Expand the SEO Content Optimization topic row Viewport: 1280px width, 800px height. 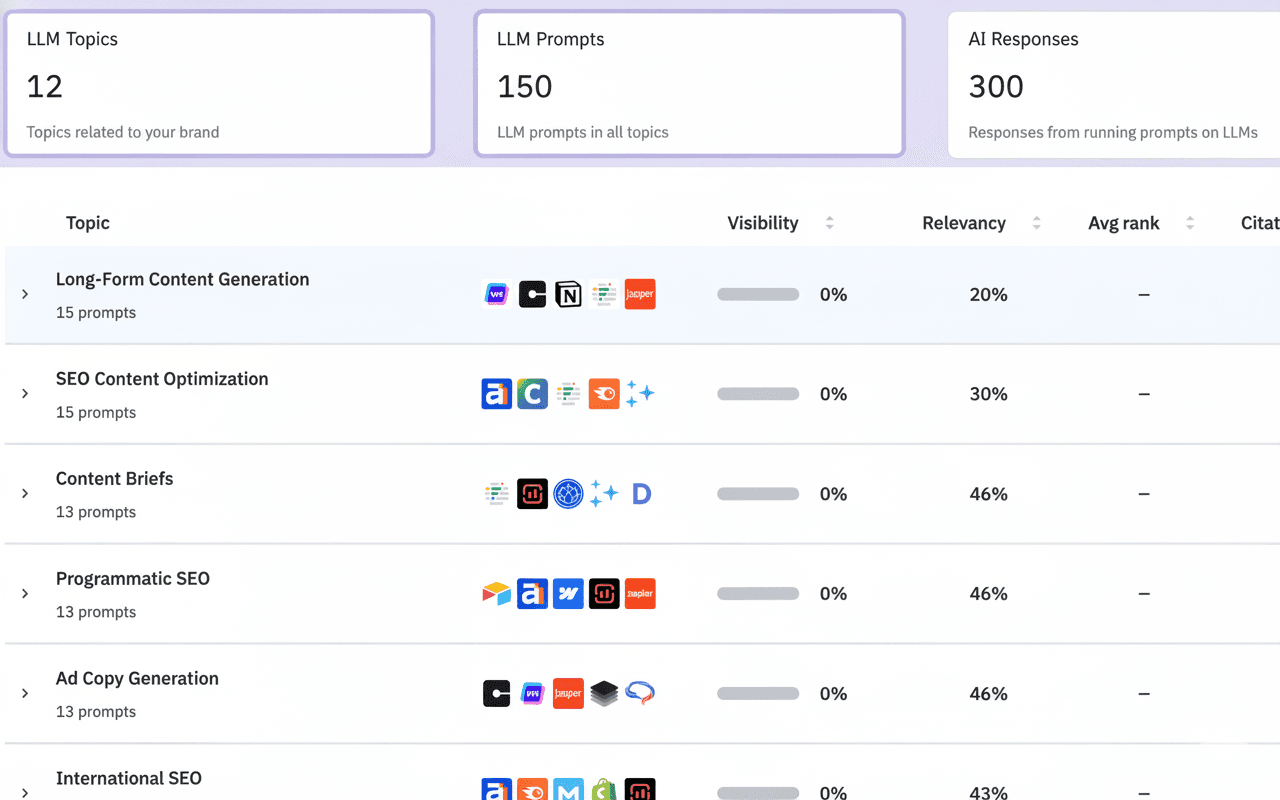click(x=25, y=393)
